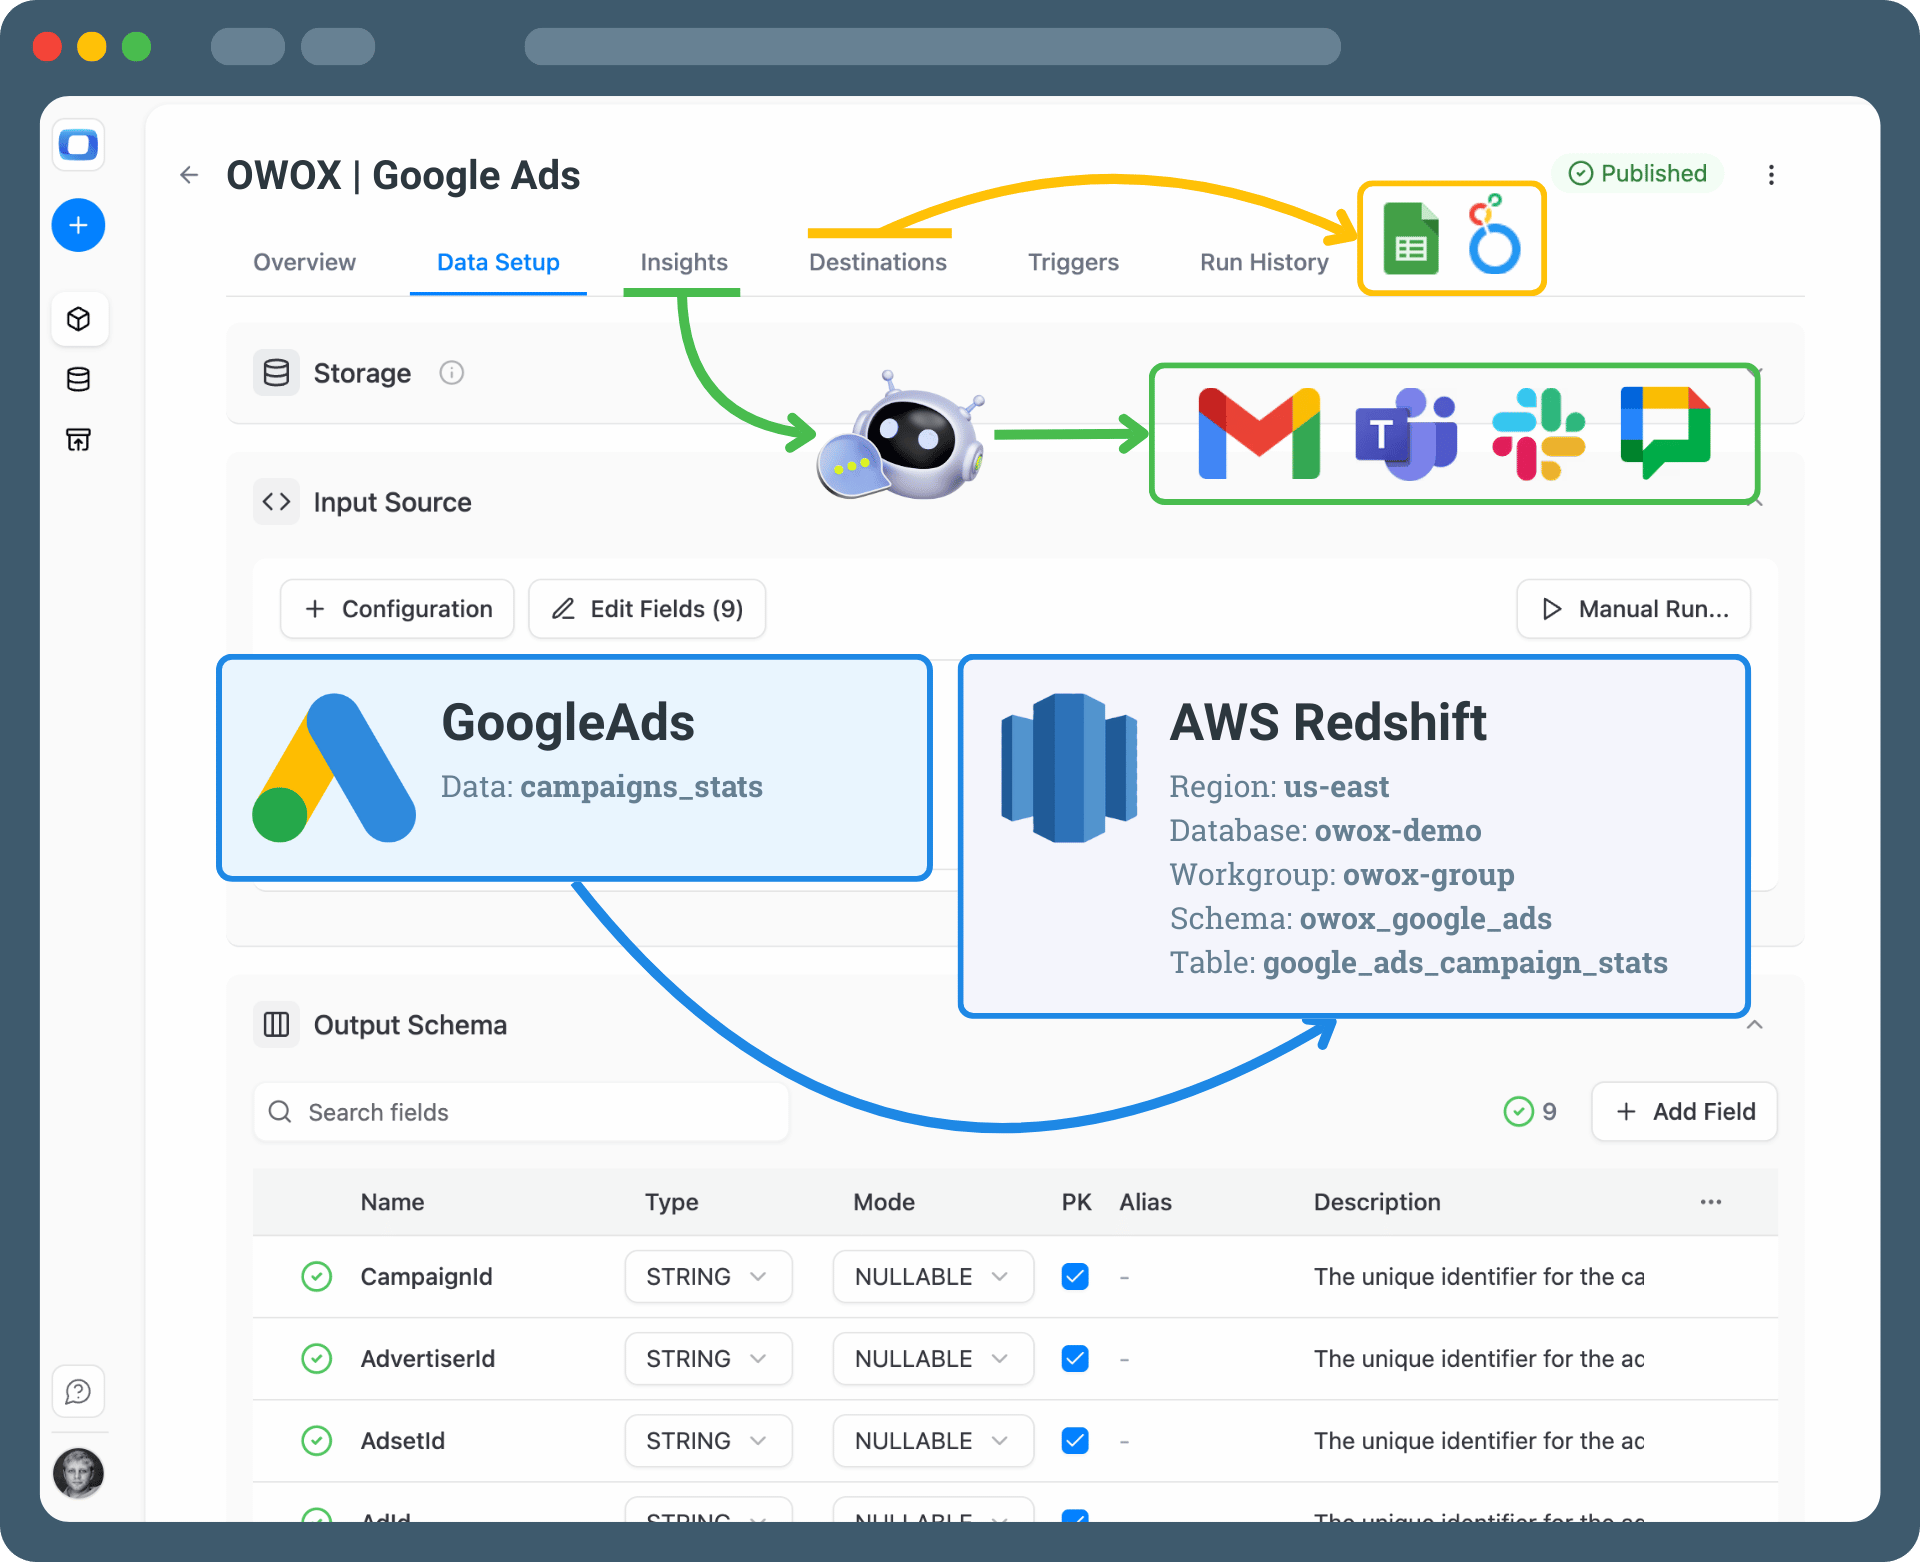Open the Run History tab
The width and height of the screenshot is (1920, 1562).
[1264, 262]
